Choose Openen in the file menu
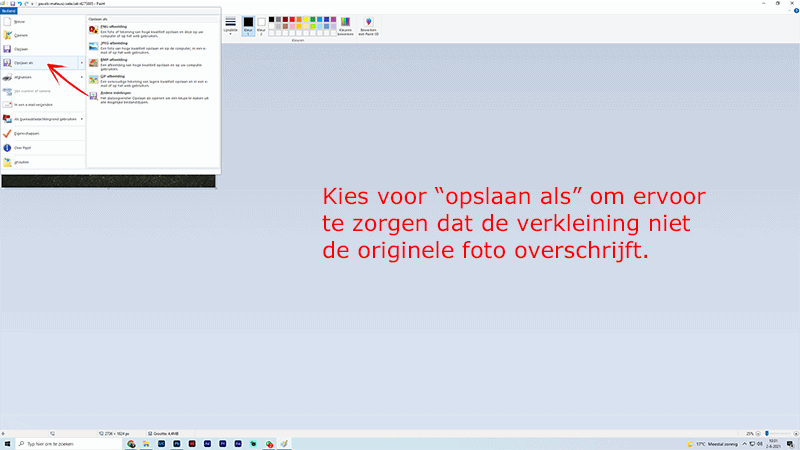 (43, 35)
